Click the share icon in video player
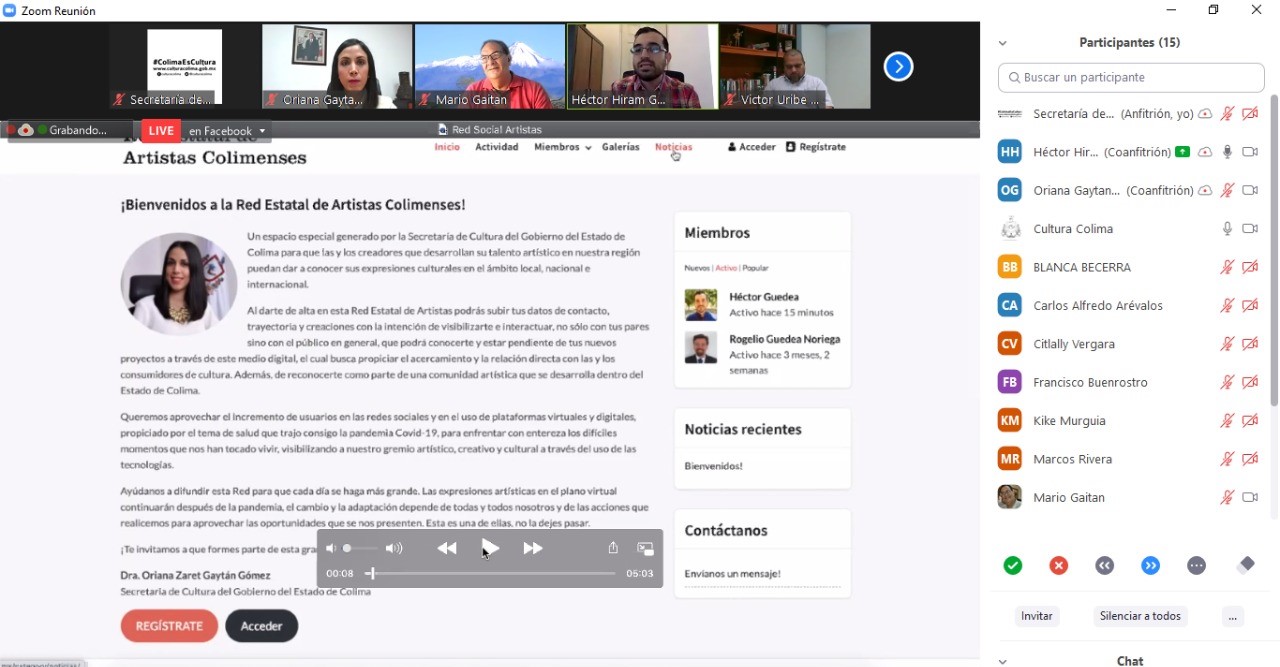This screenshot has height=667, width=1280. click(x=613, y=548)
